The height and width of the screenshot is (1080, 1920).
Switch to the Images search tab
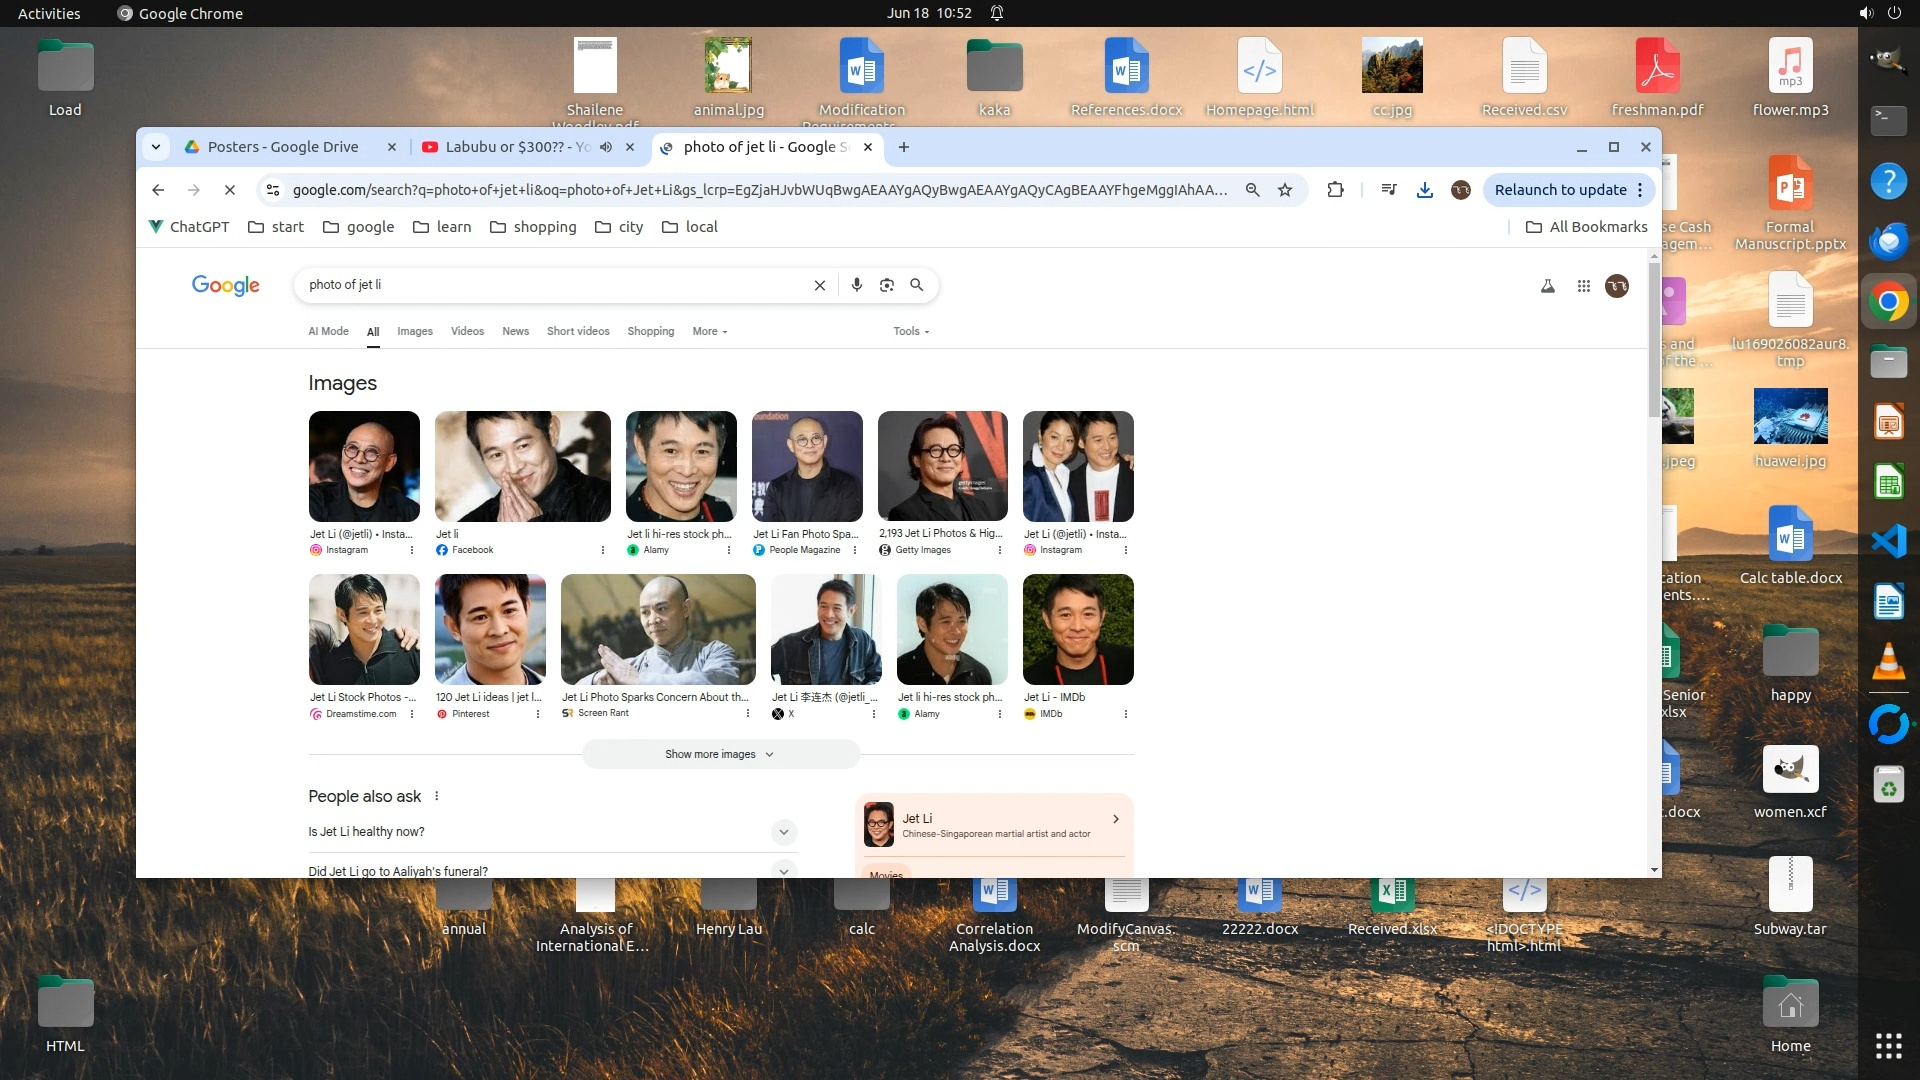click(x=414, y=331)
